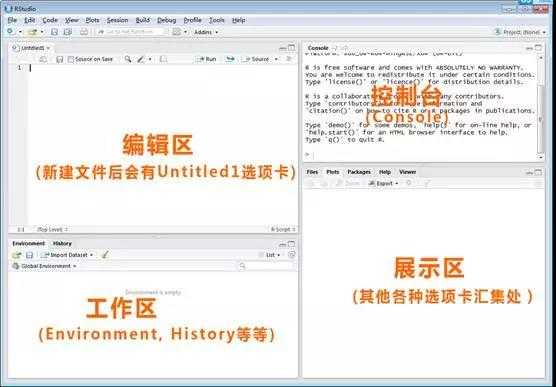Open the Plots menu
This screenshot has height=387, width=556.
(92, 20)
